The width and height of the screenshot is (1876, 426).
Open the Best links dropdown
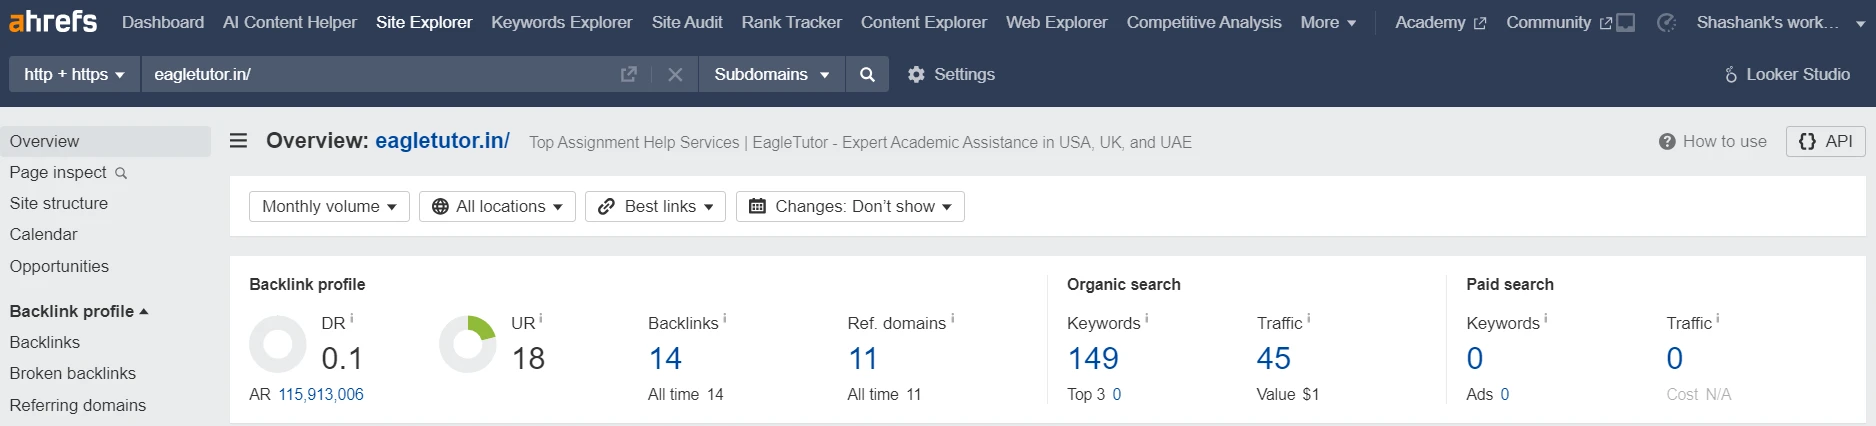[655, 206]
